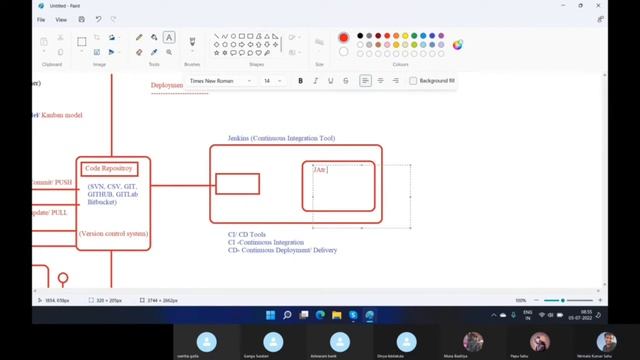Open the Edit colours wheel
Viewport: 640px width, 360px height.
coord(458,44)
